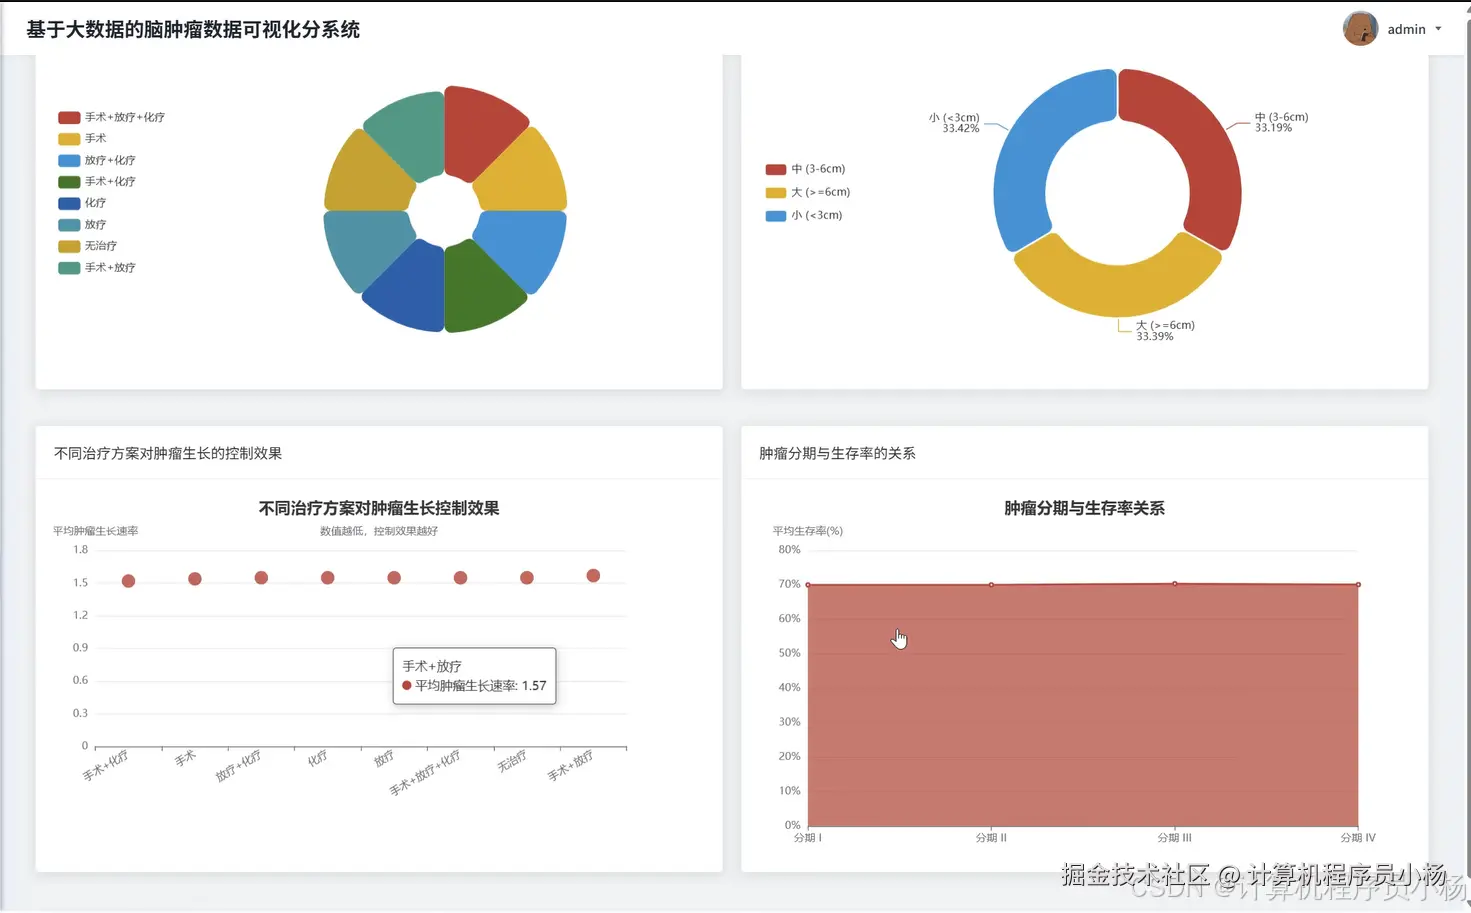Toggle 小 (<3cm) slice visibility via legend

[775, 215]
